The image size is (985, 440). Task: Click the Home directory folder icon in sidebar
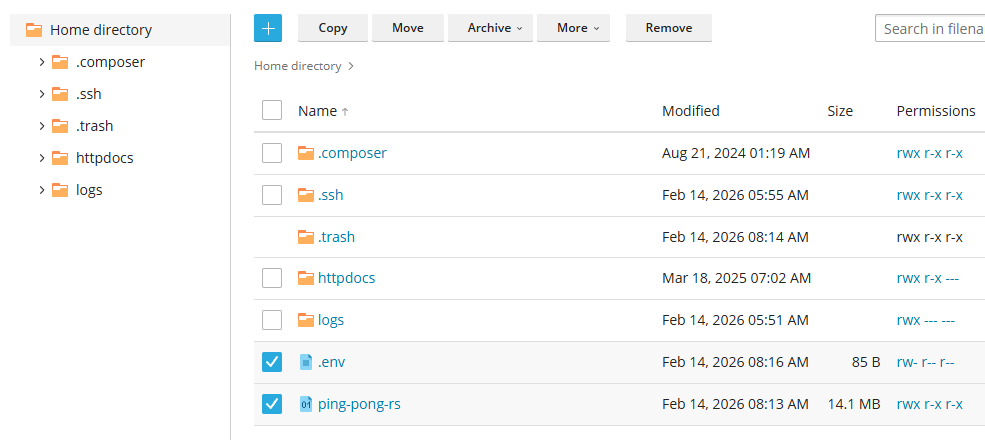tap(34, 30)
